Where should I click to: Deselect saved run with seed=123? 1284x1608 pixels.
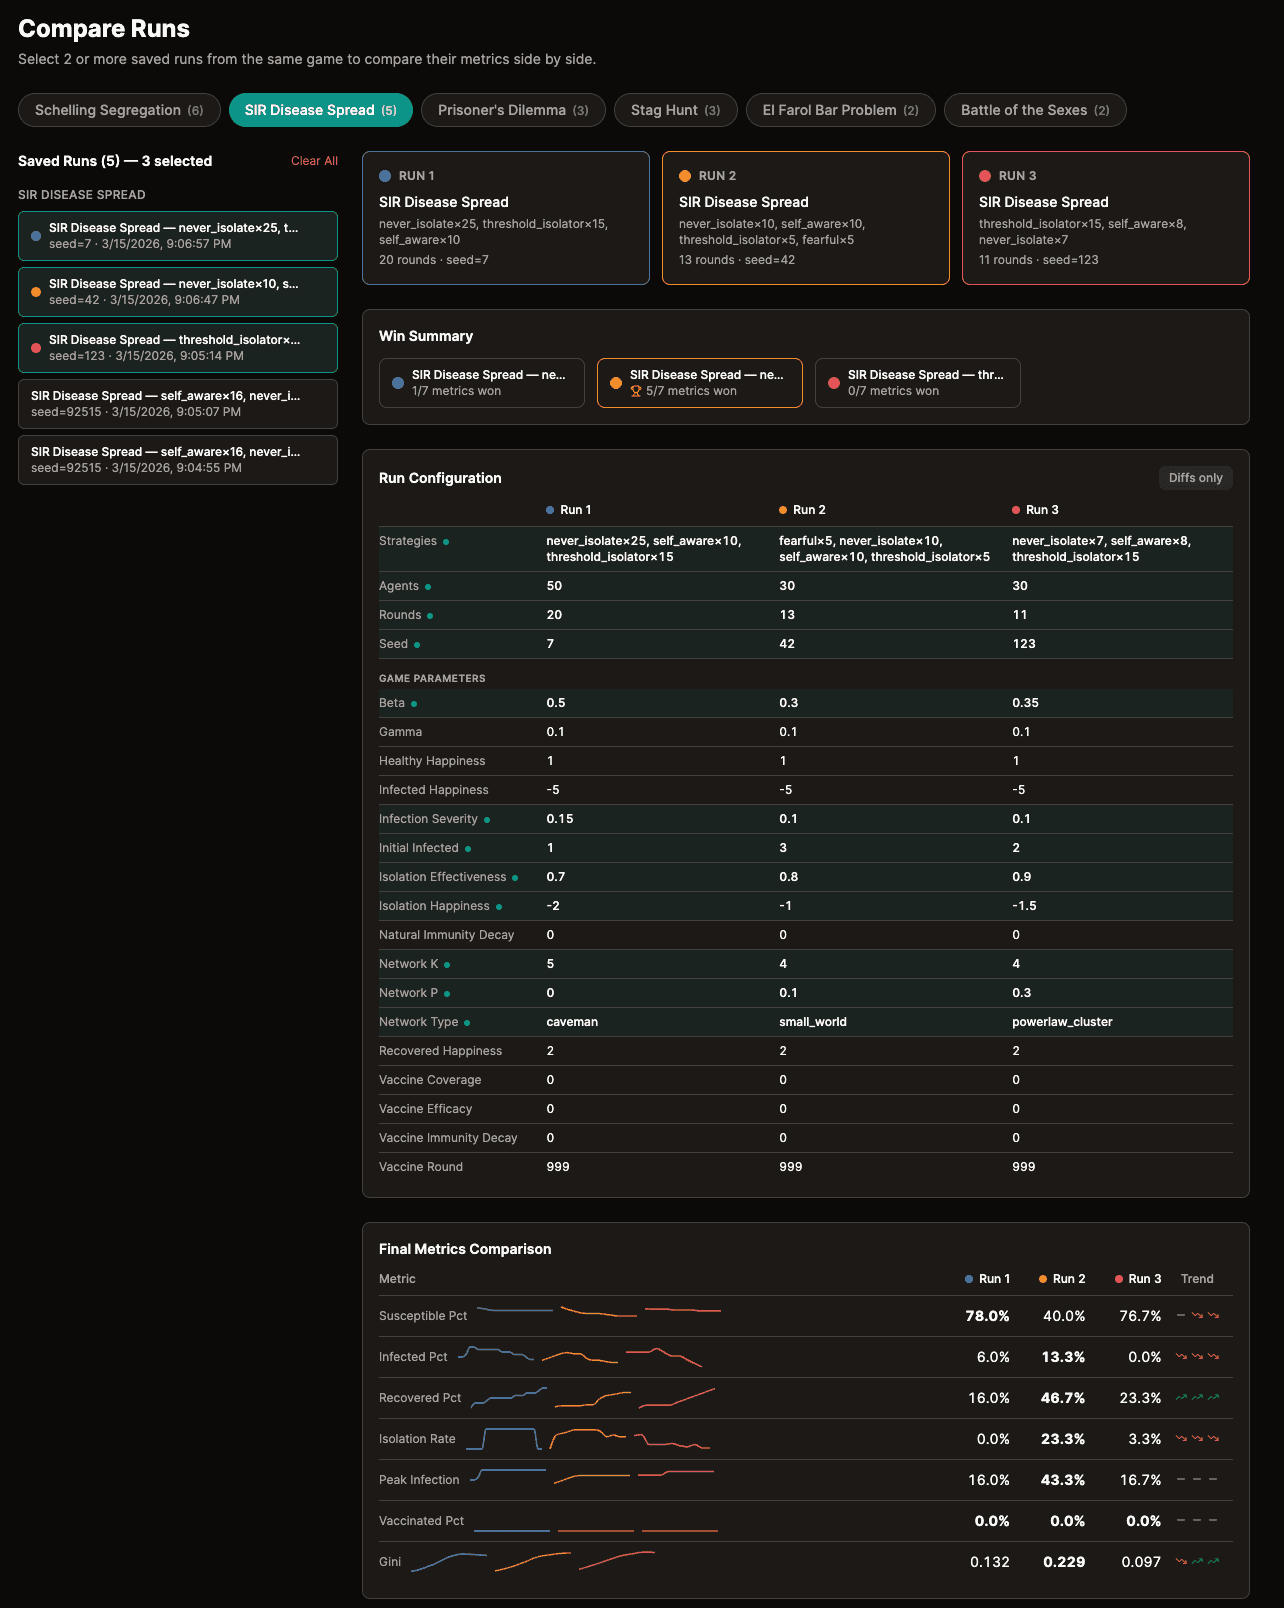point(178,348)
